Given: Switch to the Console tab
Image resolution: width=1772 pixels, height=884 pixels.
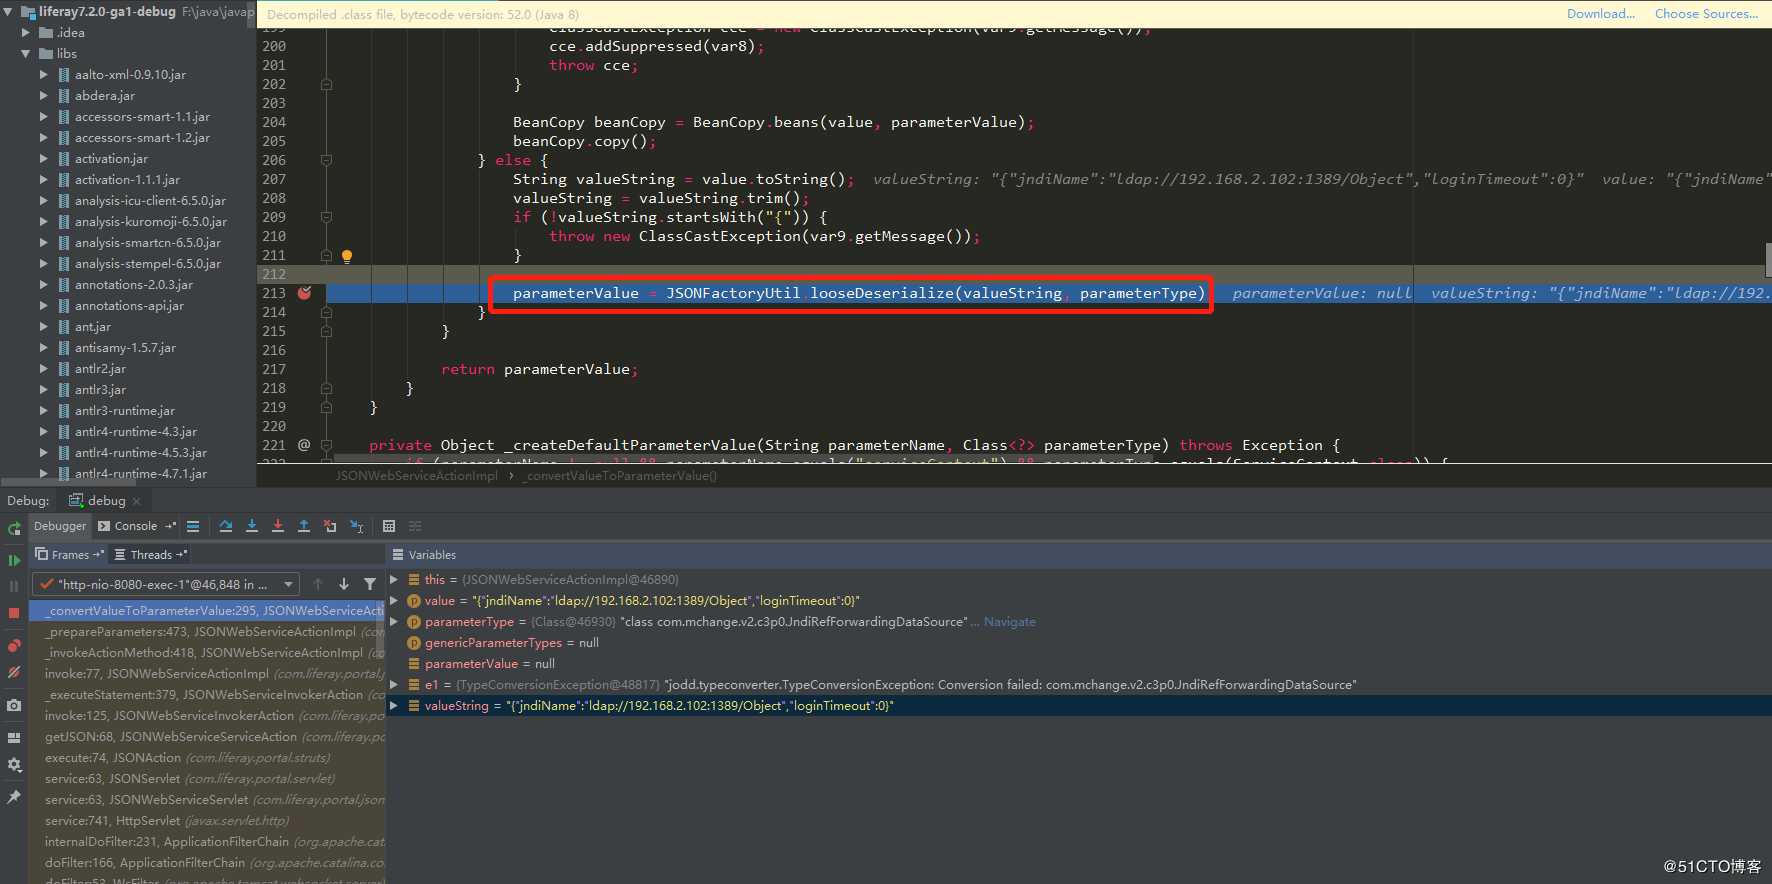Looking at the screenshot, I should 138,526.
